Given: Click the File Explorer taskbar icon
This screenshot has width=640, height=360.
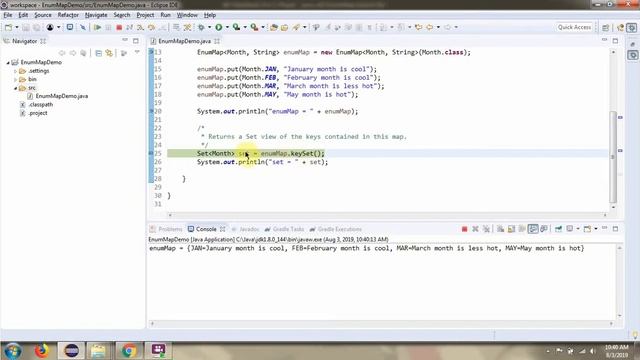Looking at the screenshot, I should coord(98,351).
